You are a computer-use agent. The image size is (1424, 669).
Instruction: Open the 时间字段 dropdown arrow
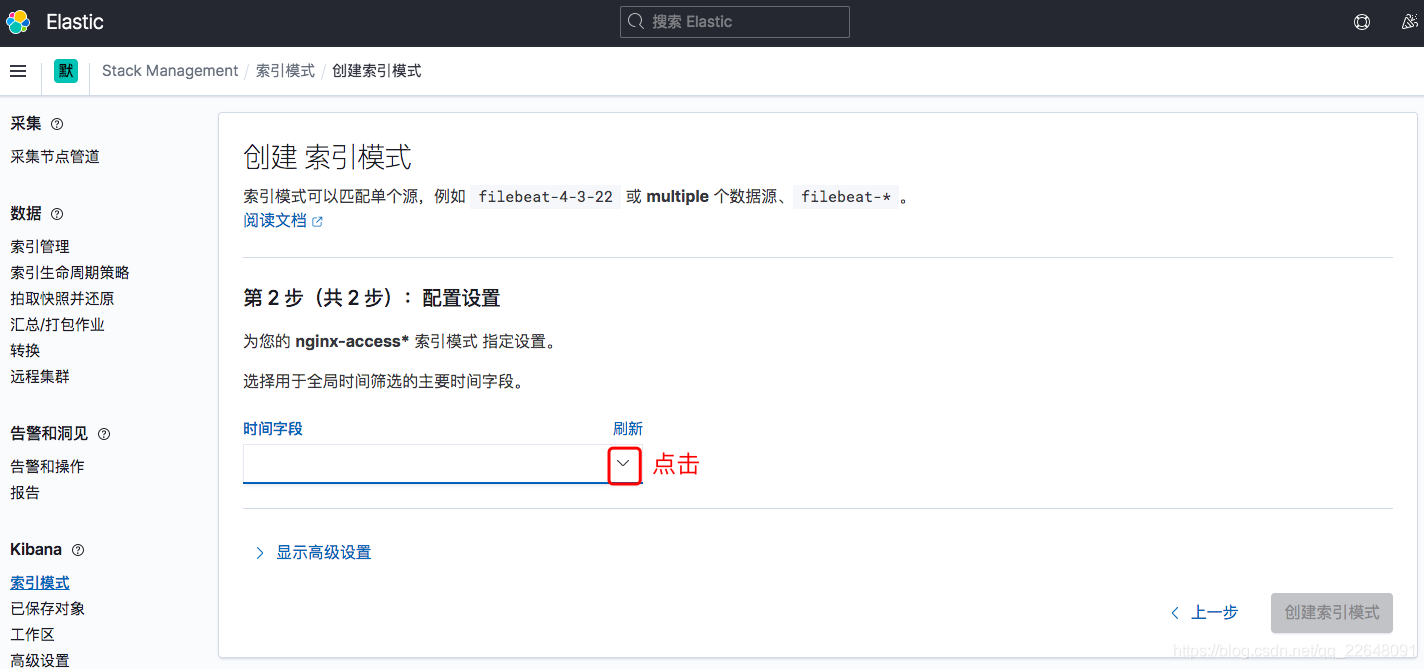click(624, 464)
